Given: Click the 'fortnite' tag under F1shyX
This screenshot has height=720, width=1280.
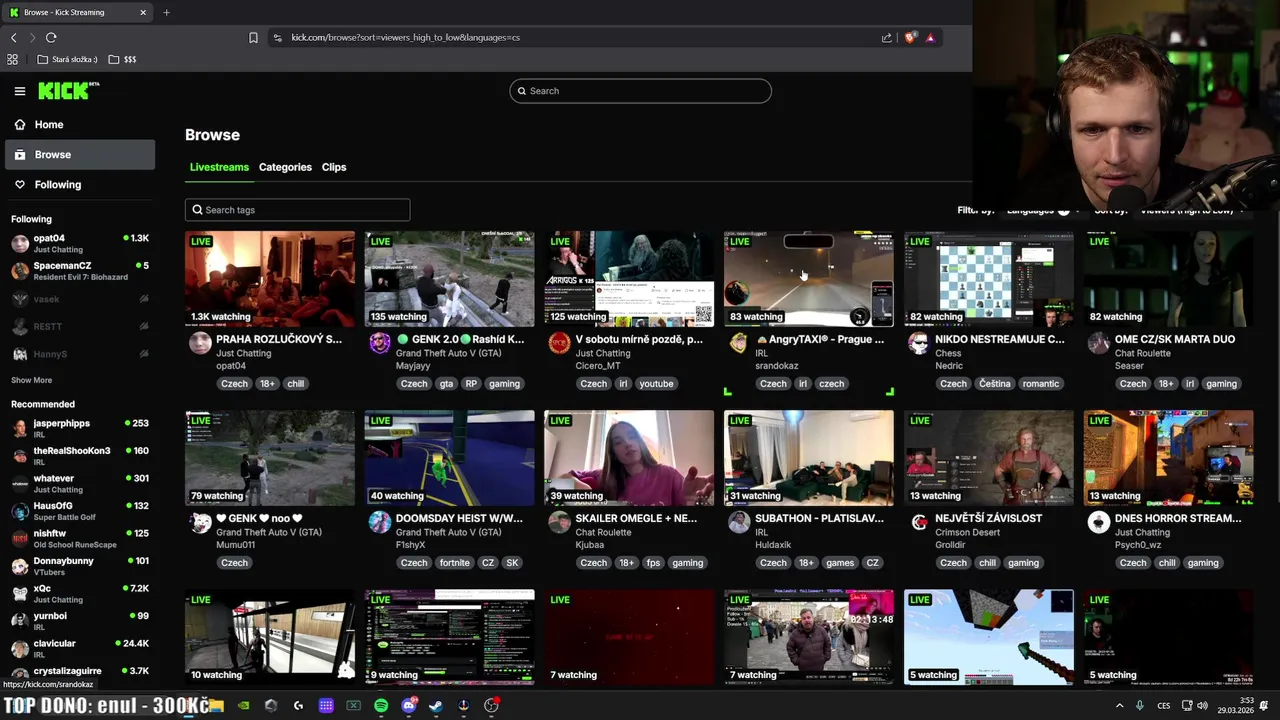Looking at the screenshot, I should tap(454, 563).
